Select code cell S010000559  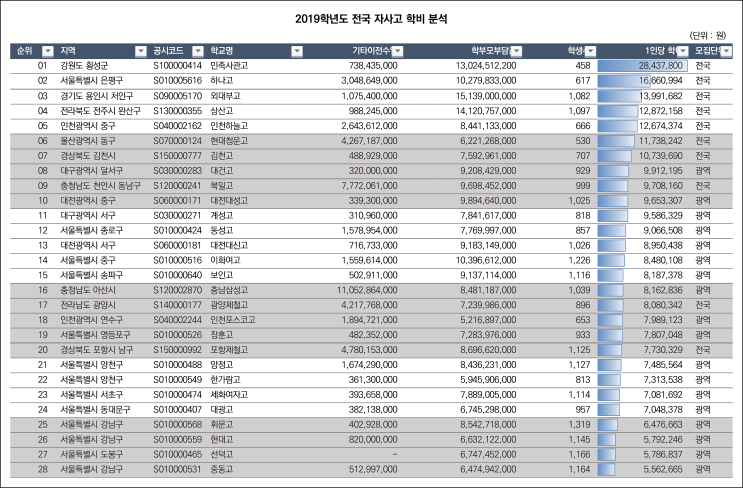coord(177,439)
